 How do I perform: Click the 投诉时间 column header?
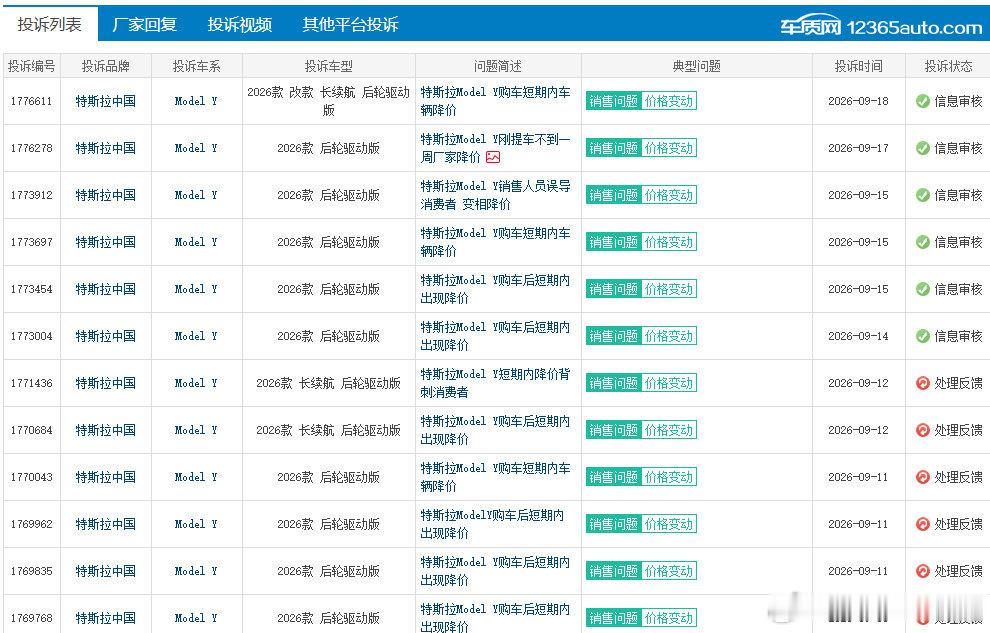tap(858, 66)
